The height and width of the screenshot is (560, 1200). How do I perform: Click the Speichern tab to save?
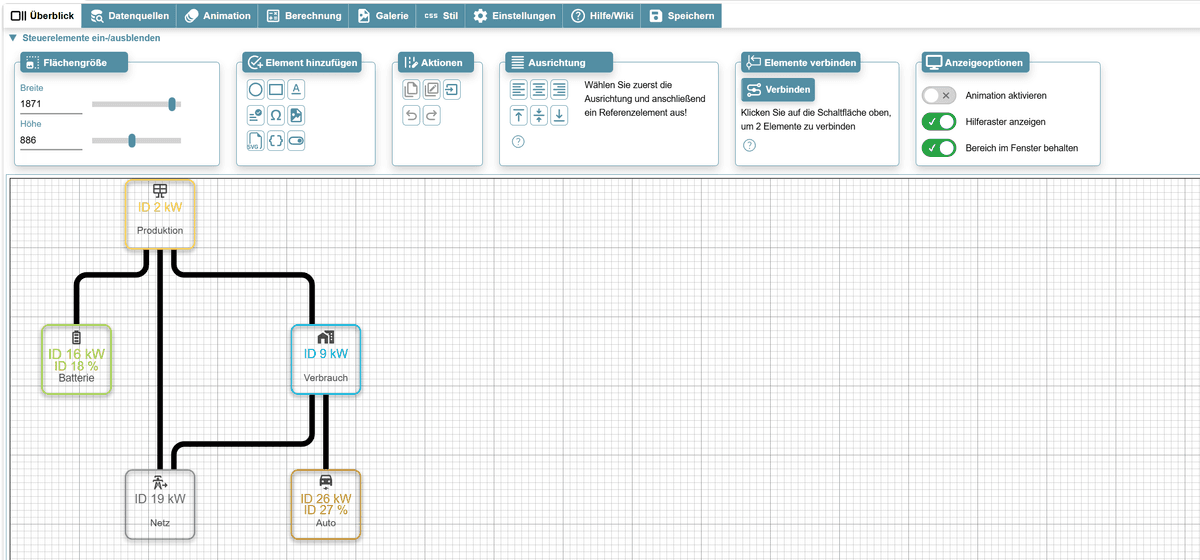coord(681,16)
